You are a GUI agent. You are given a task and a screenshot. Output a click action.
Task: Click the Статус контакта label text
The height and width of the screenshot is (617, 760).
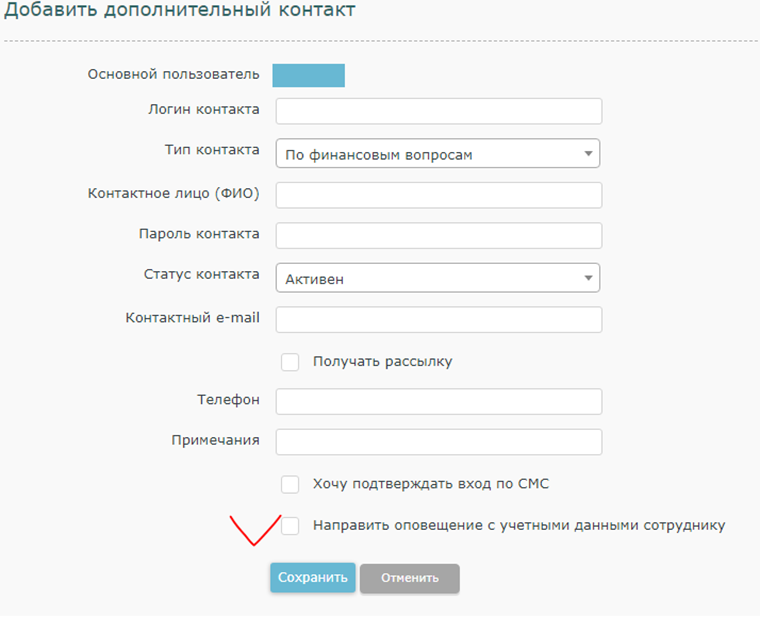203,274
